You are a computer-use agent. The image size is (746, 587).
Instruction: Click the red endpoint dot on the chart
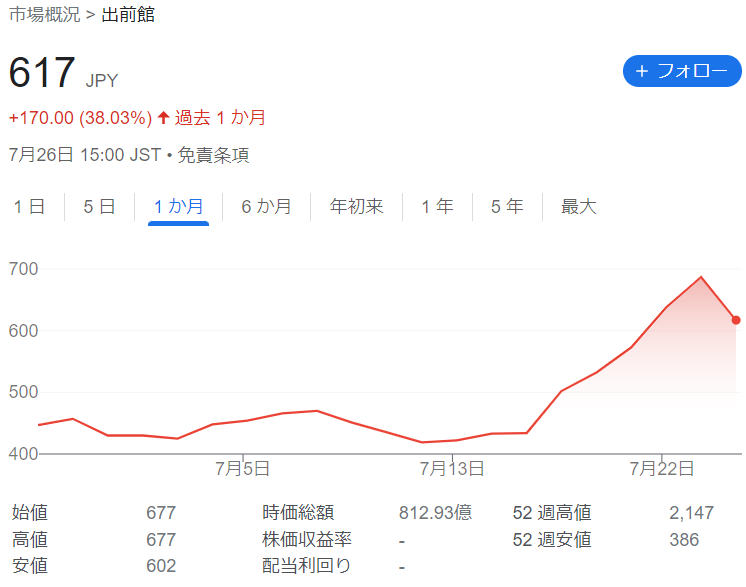[x=736, y=320]
